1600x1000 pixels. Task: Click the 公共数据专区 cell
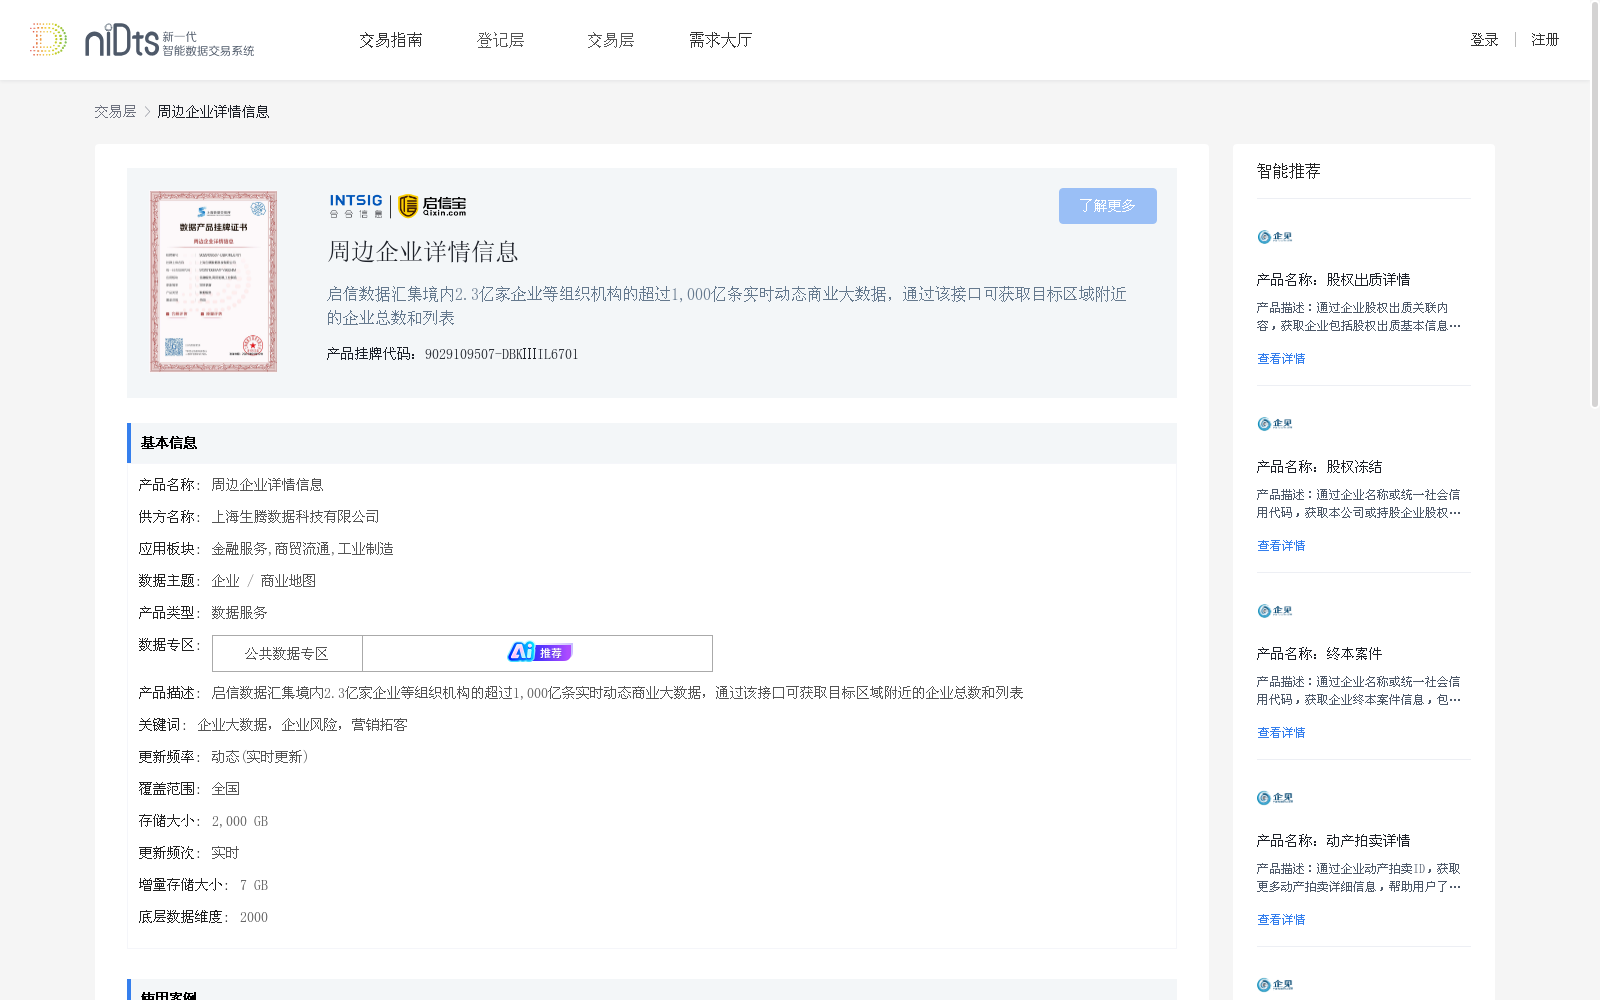287,654
